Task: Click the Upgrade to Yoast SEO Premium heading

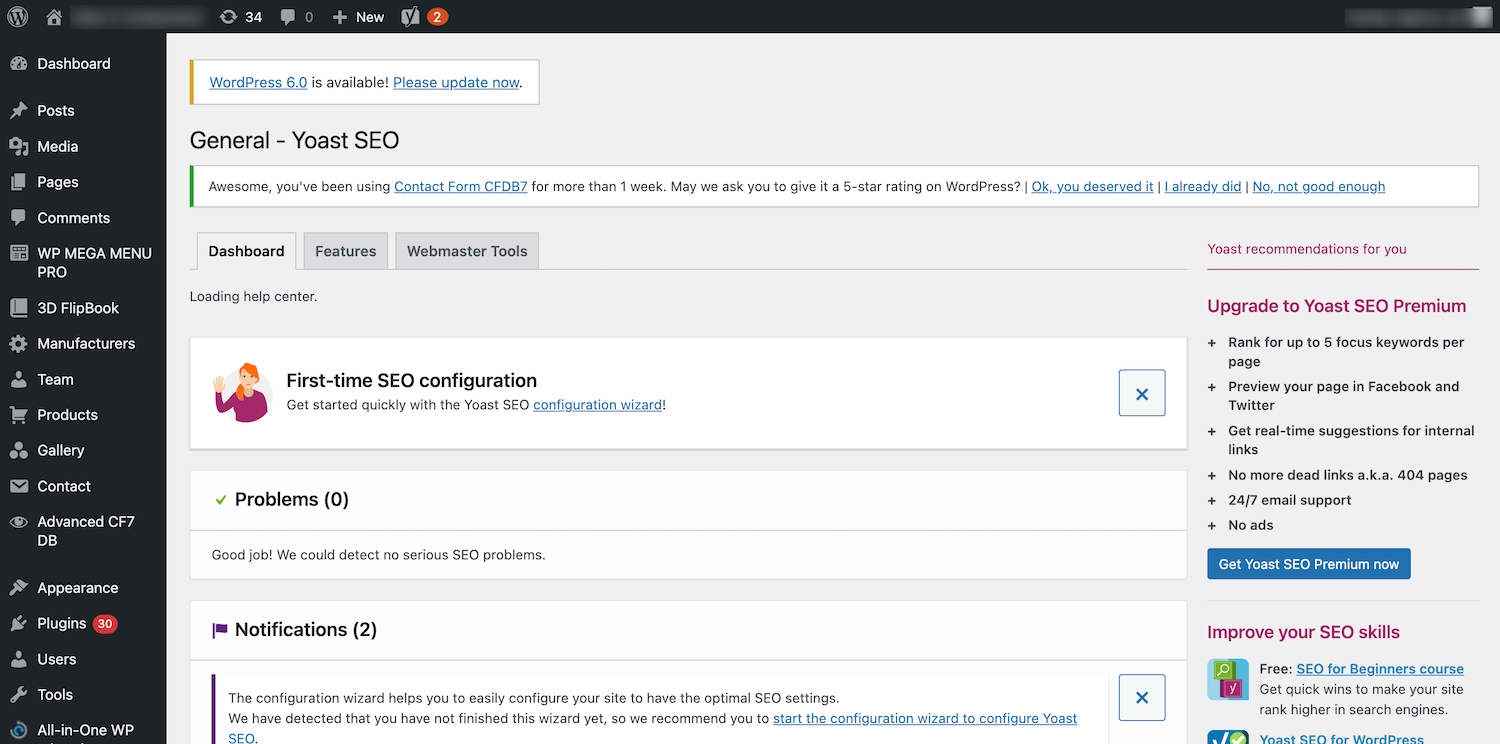Action: [1337, 306]
